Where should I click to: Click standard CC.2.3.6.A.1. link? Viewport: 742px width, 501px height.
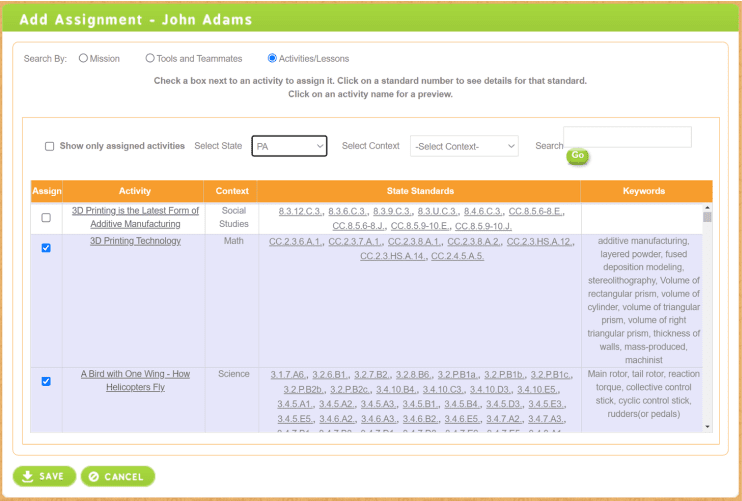tap(294, 241)
